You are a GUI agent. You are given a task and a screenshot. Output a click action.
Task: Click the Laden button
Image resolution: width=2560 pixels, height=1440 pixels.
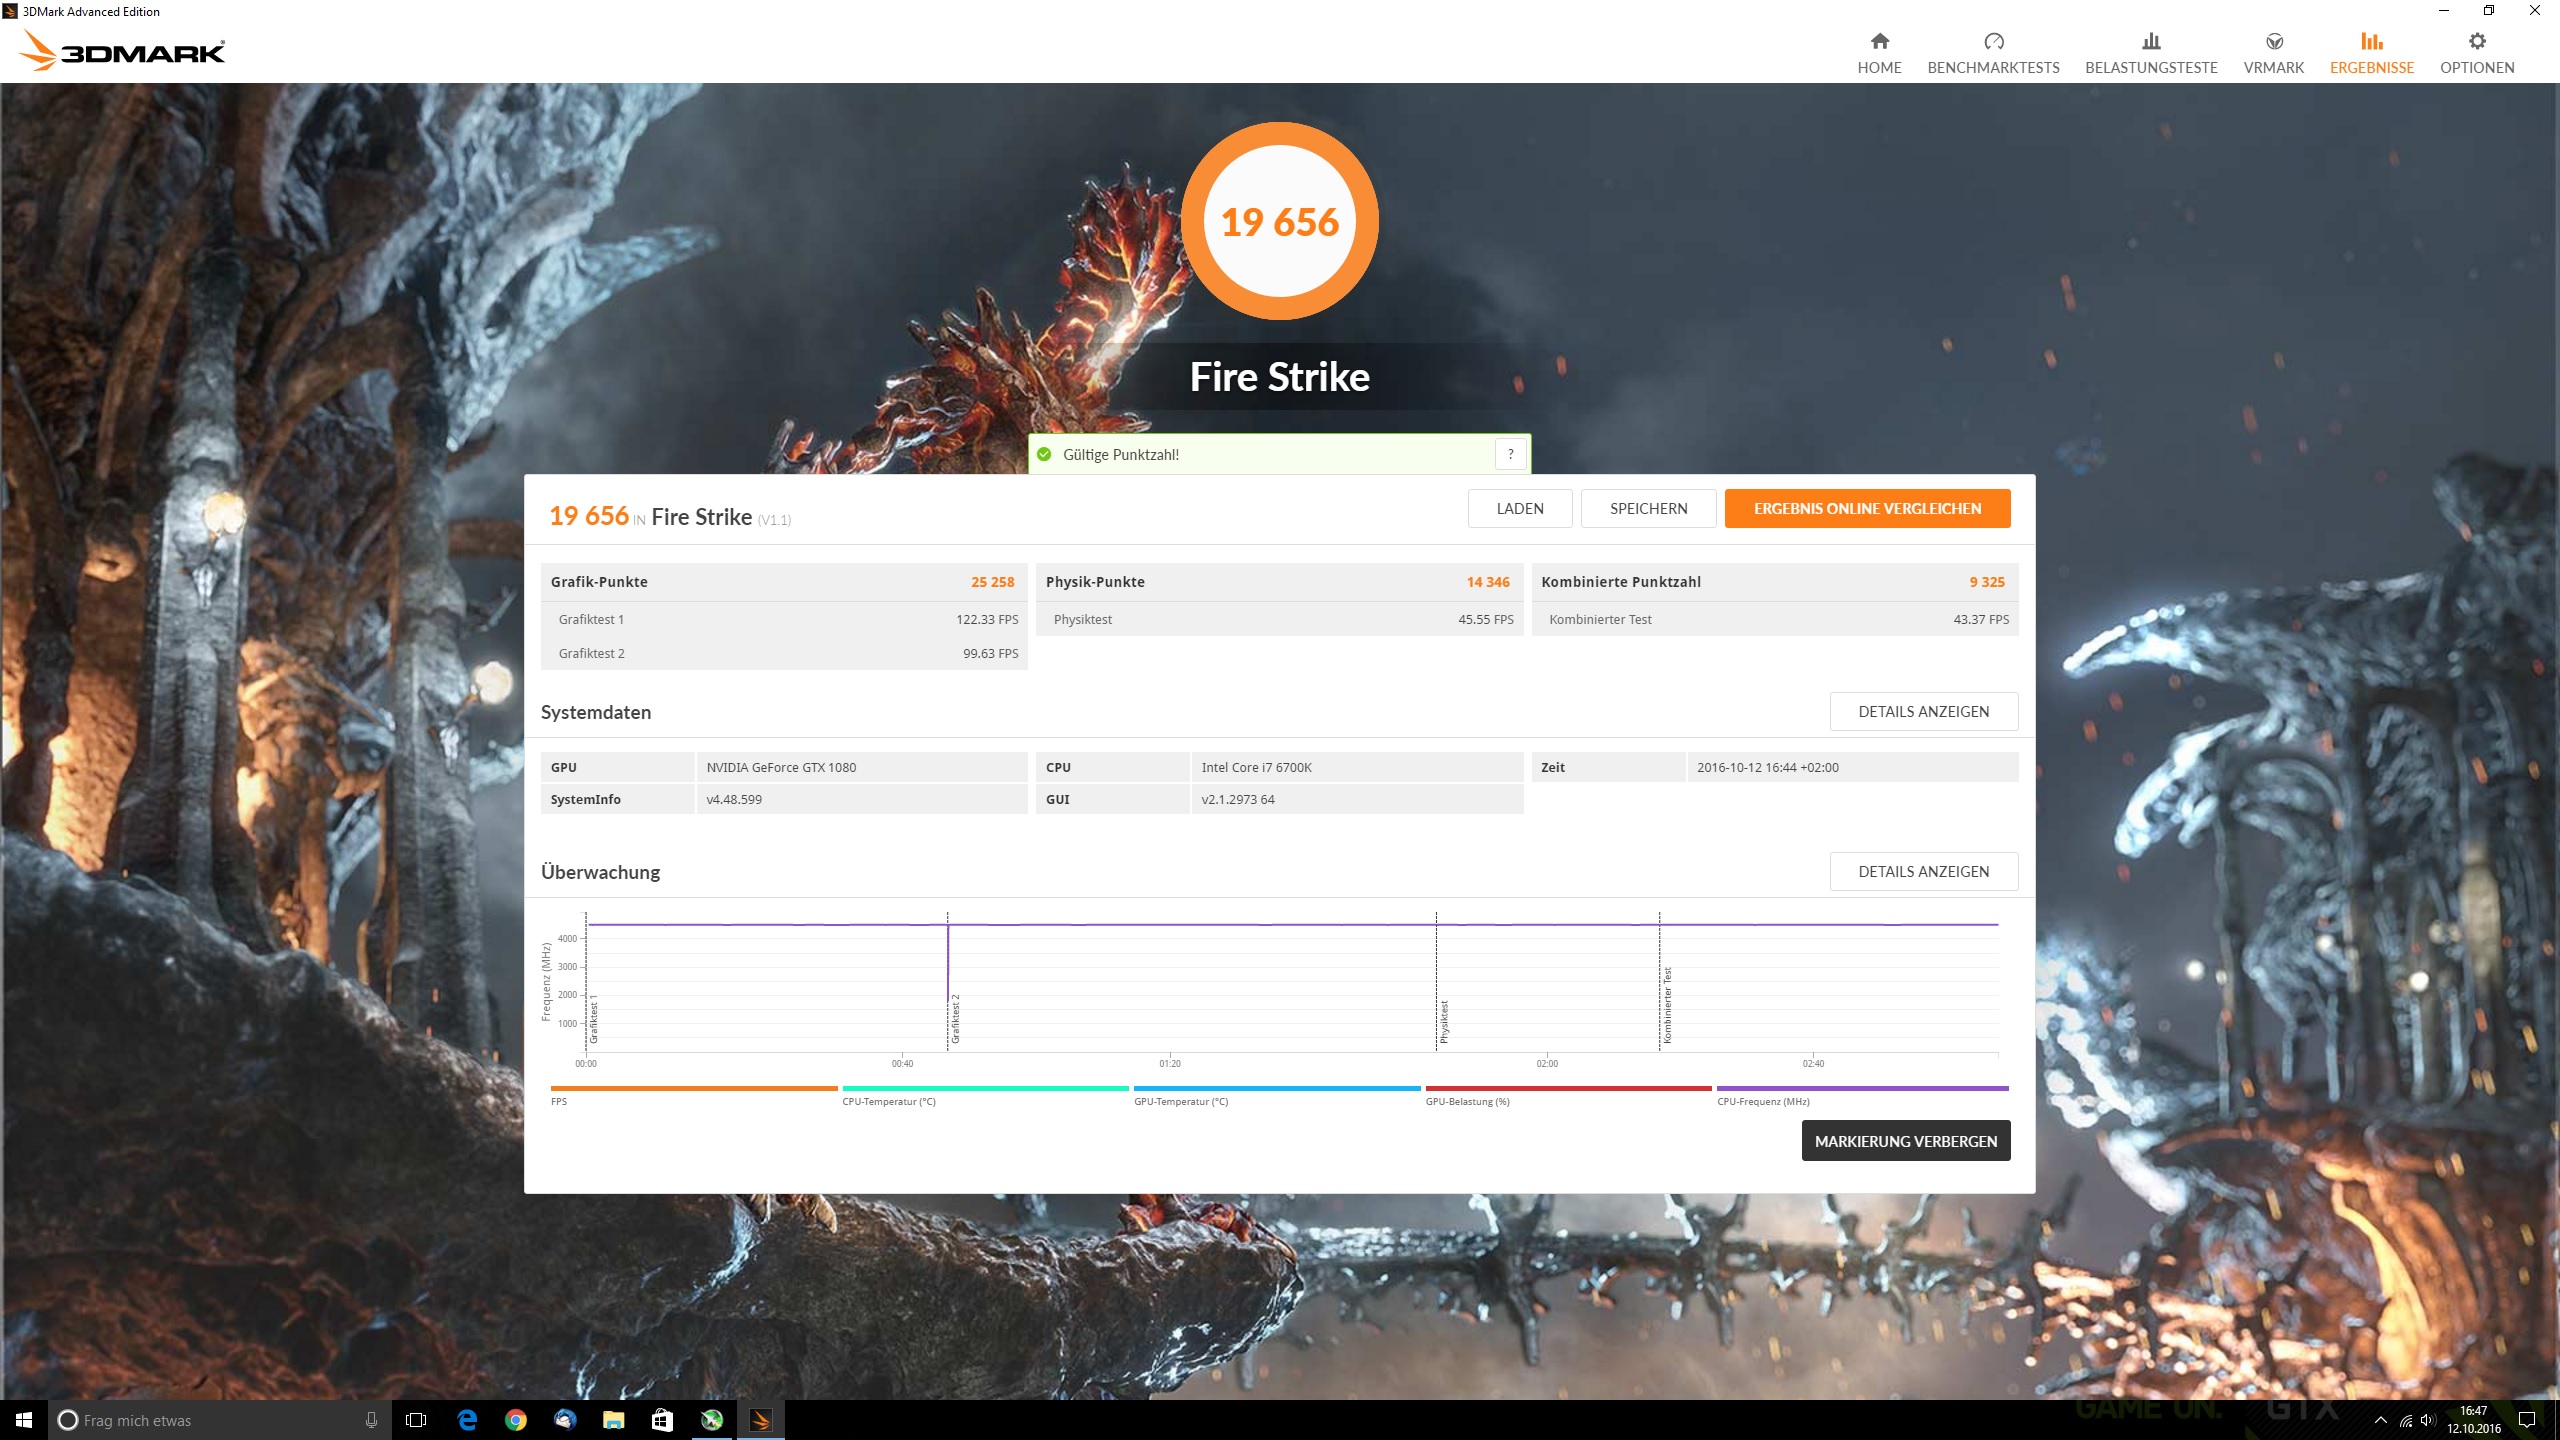(x=1519, y=508)
